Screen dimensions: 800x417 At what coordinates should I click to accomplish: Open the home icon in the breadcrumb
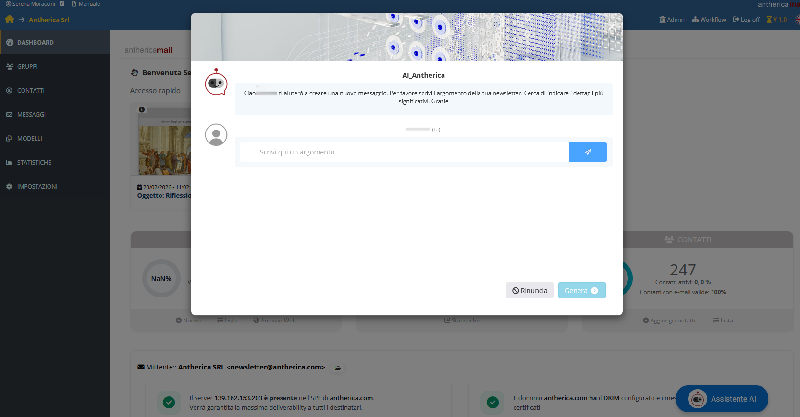tap(9, 19)
